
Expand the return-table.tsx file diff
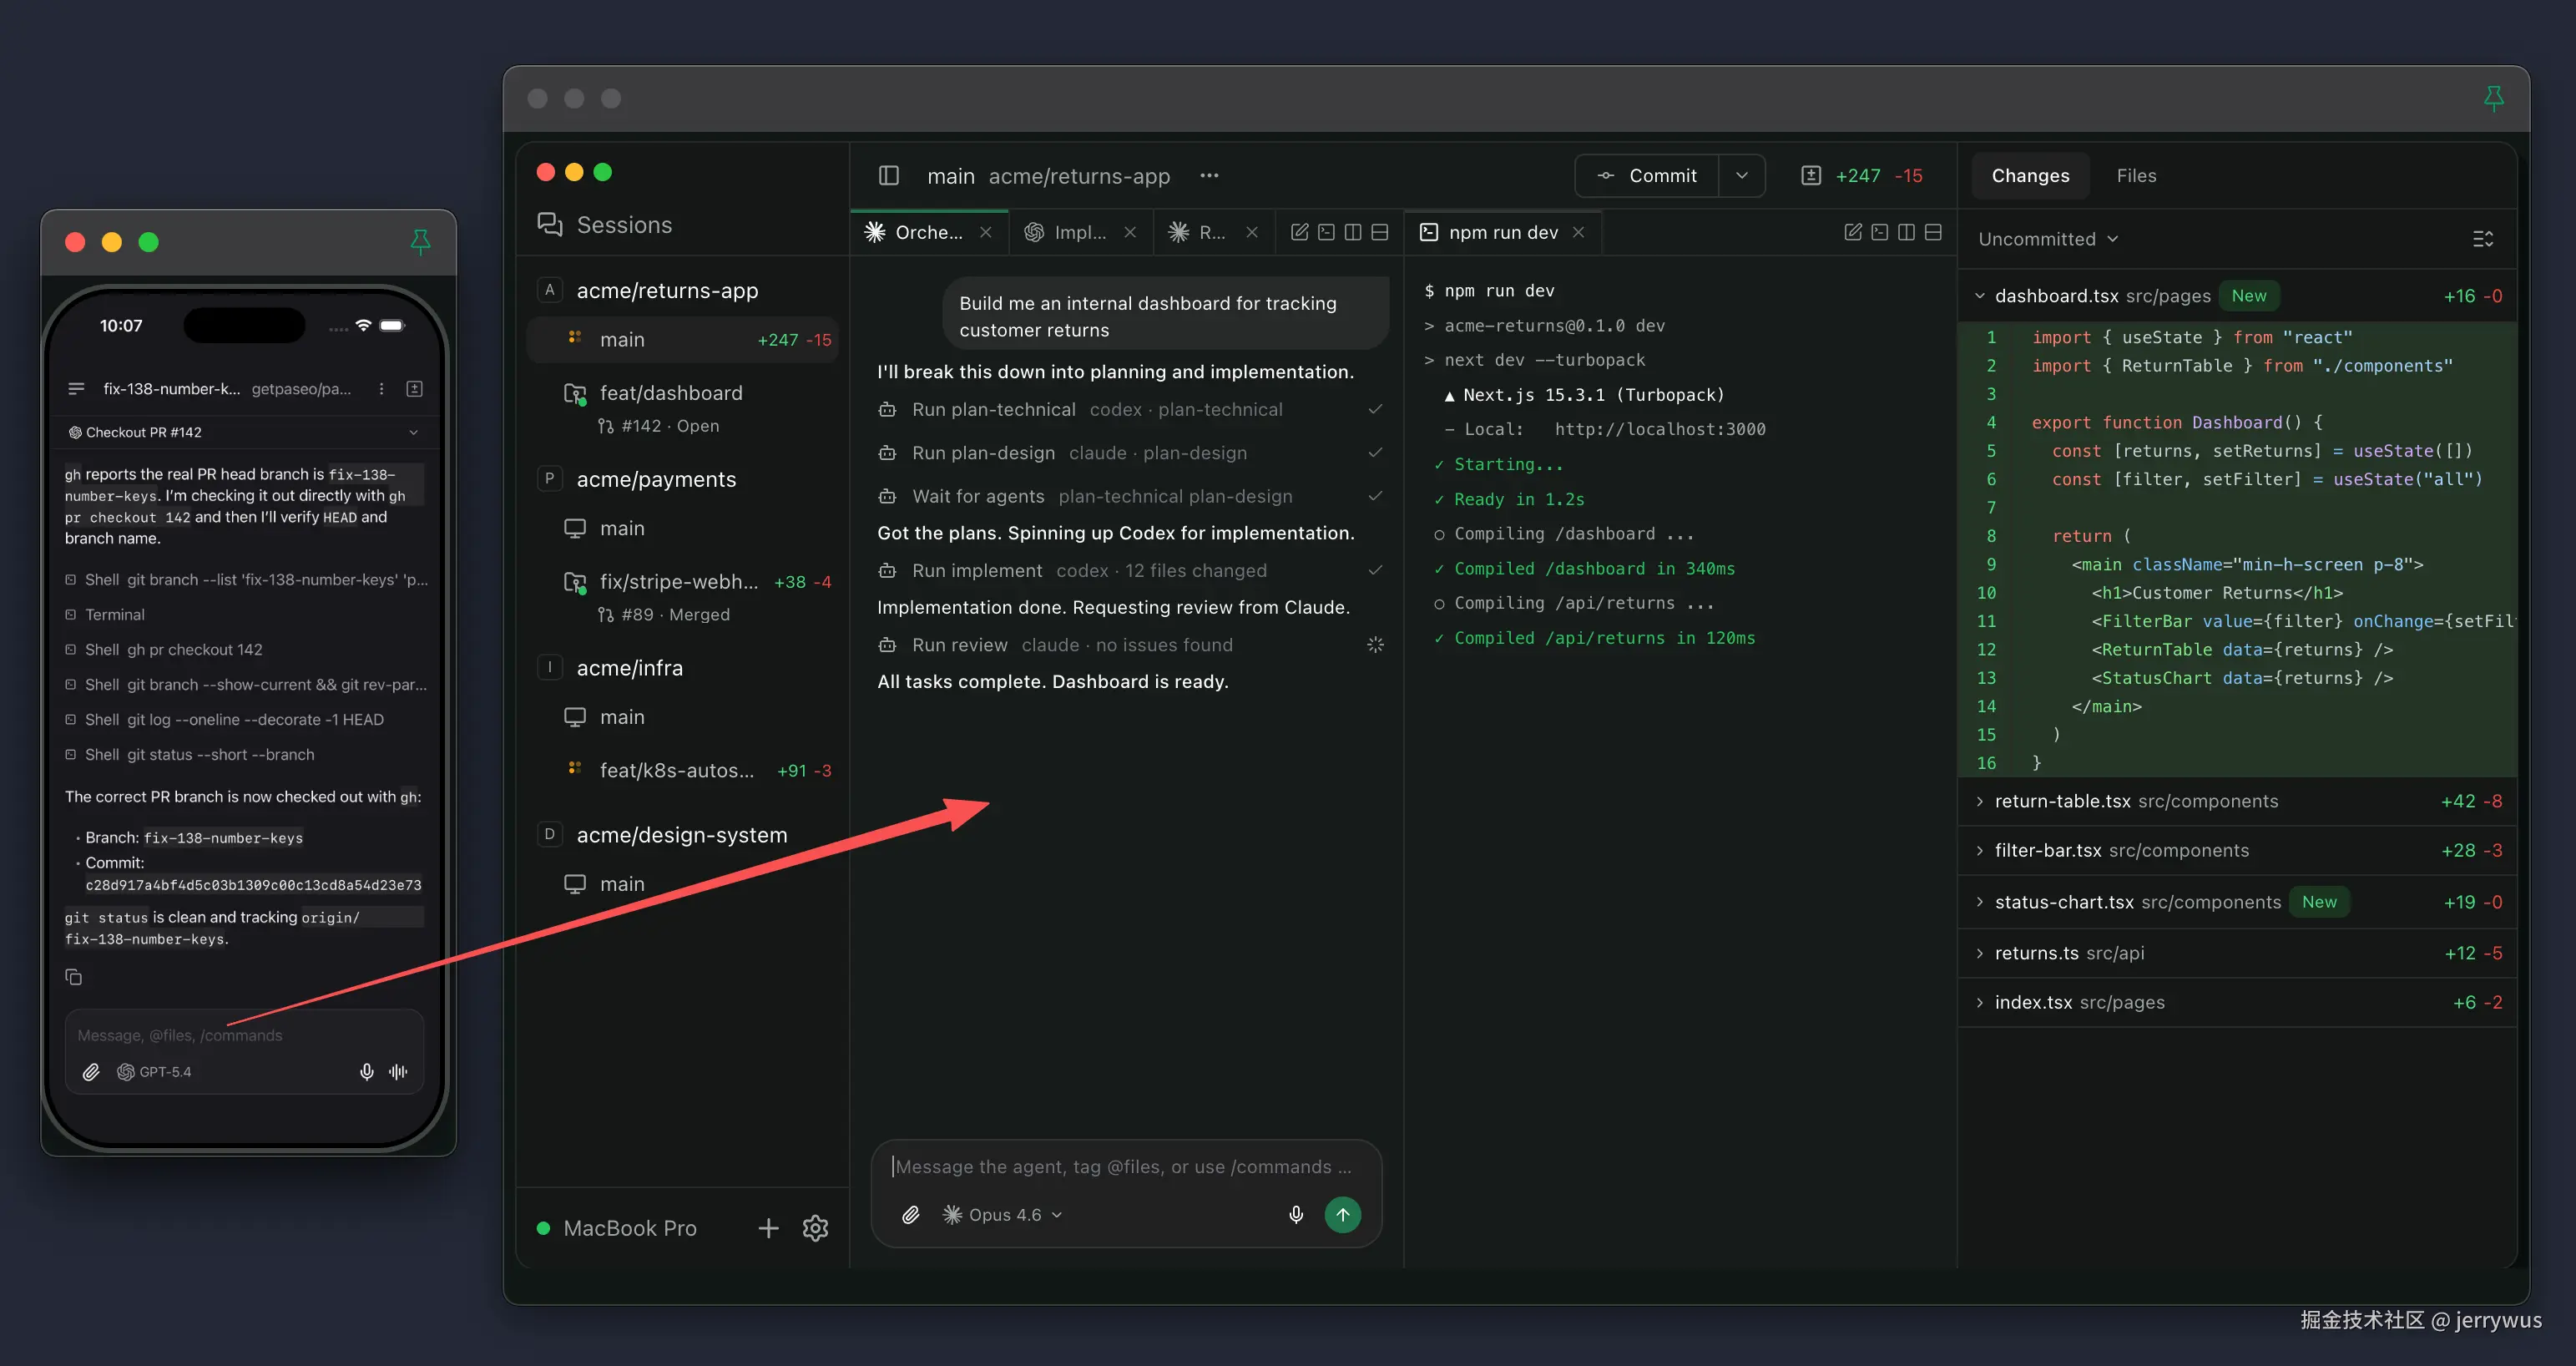click(x=2061, y=801)
